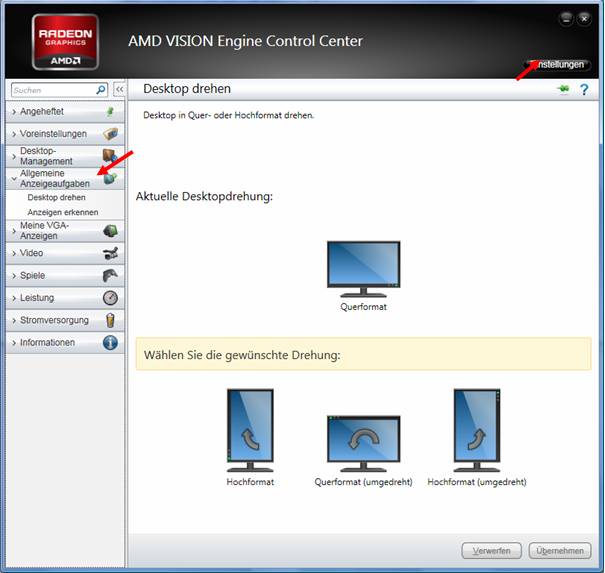Click the Allgemeine Anzeigeaufgaben icon
This screenshot has height=573, width=605.
(110, 178)
